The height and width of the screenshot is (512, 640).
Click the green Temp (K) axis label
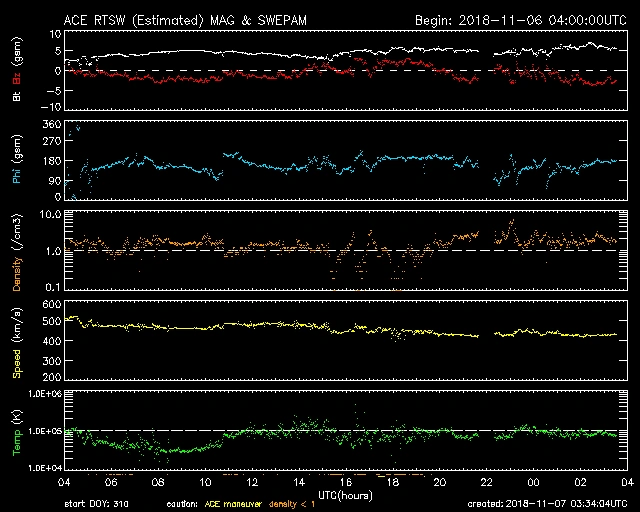17,430
